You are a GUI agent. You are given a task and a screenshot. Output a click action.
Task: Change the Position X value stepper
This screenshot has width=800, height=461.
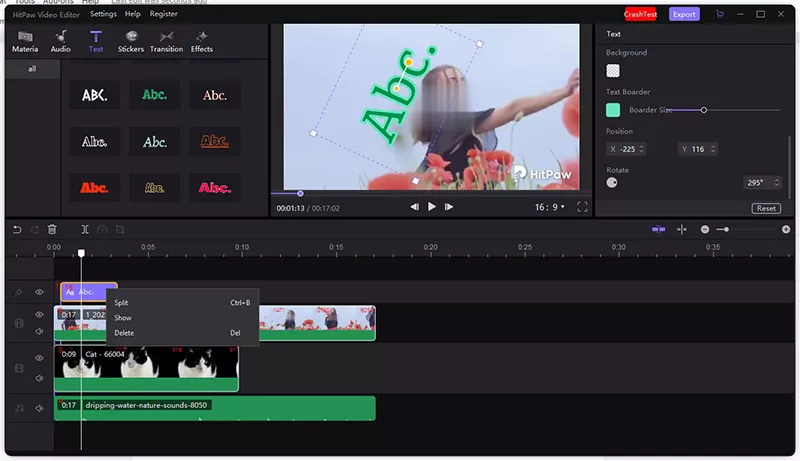pos(641,149)
